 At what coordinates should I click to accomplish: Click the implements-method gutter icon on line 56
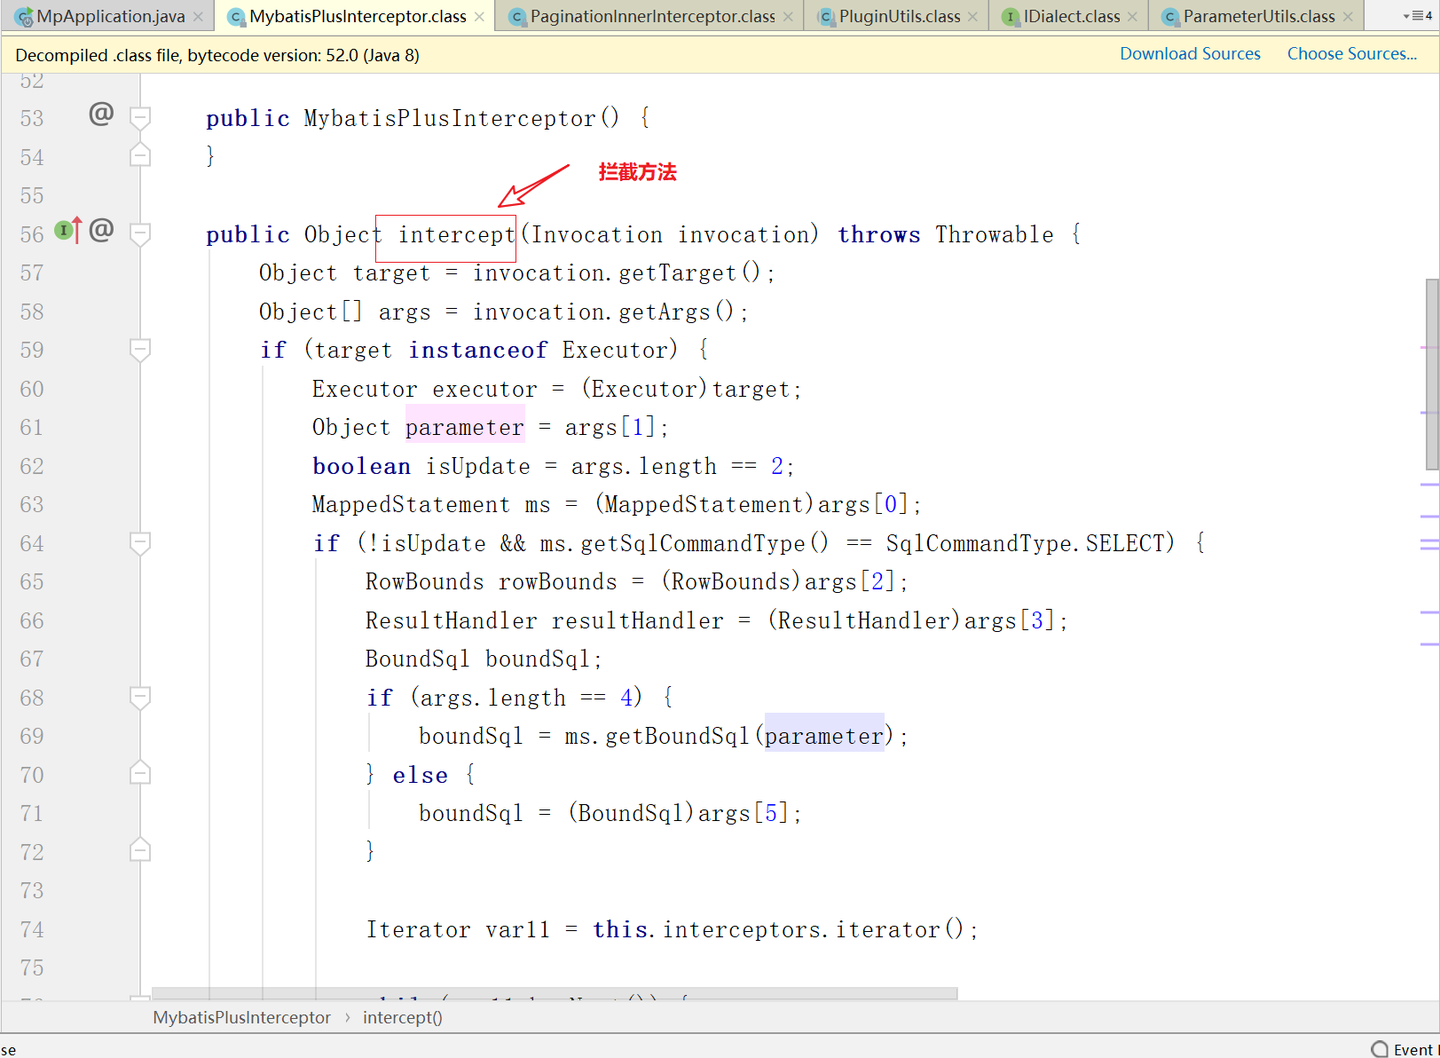68,231
